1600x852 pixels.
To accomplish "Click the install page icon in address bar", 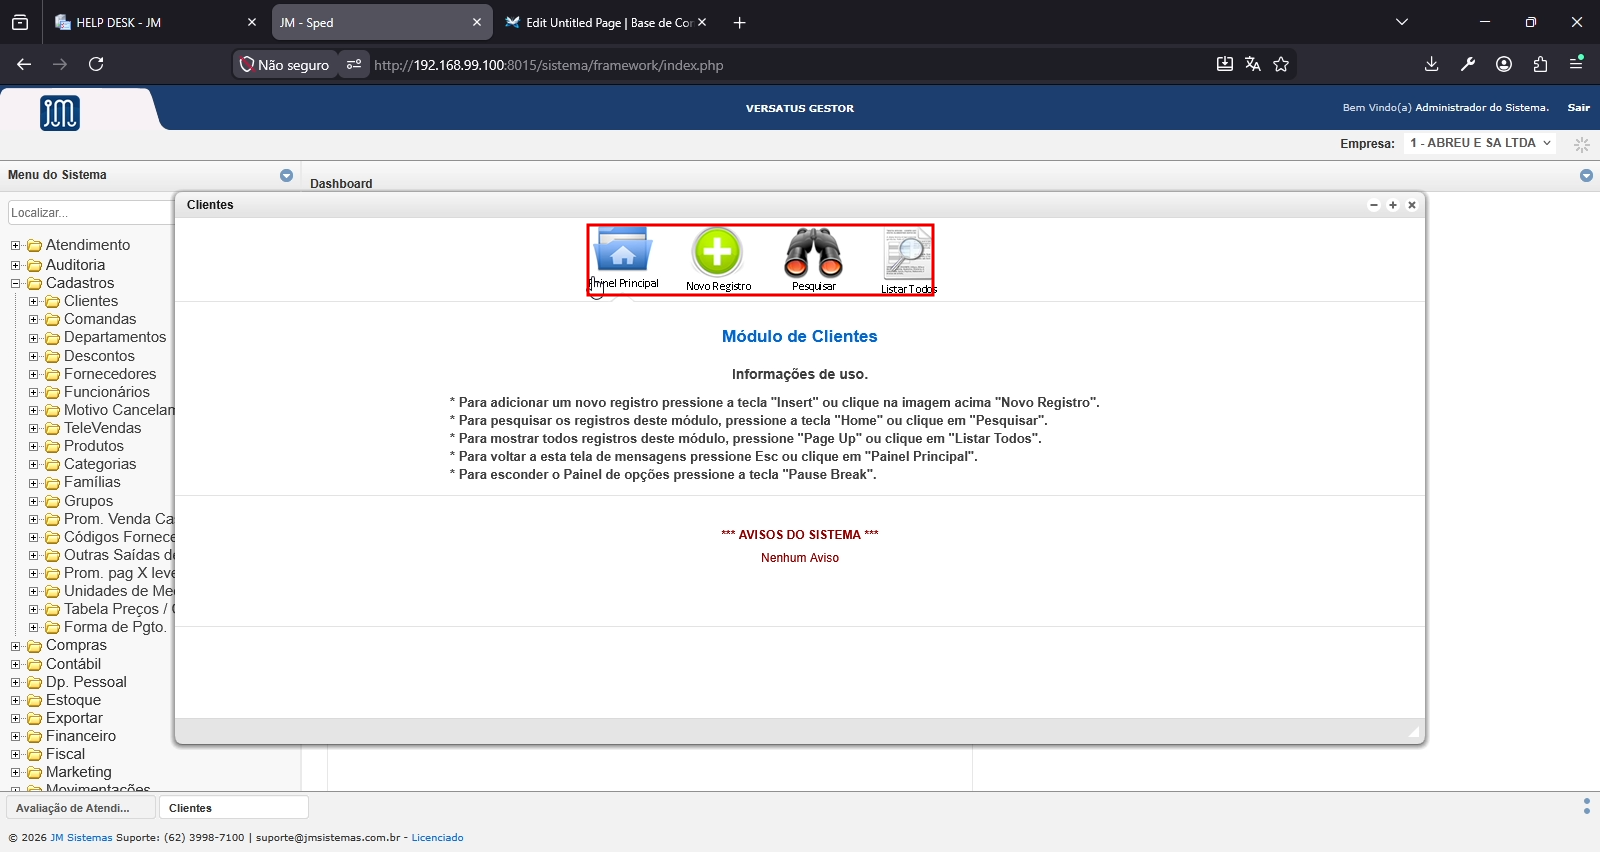I will coord(1225,64).
